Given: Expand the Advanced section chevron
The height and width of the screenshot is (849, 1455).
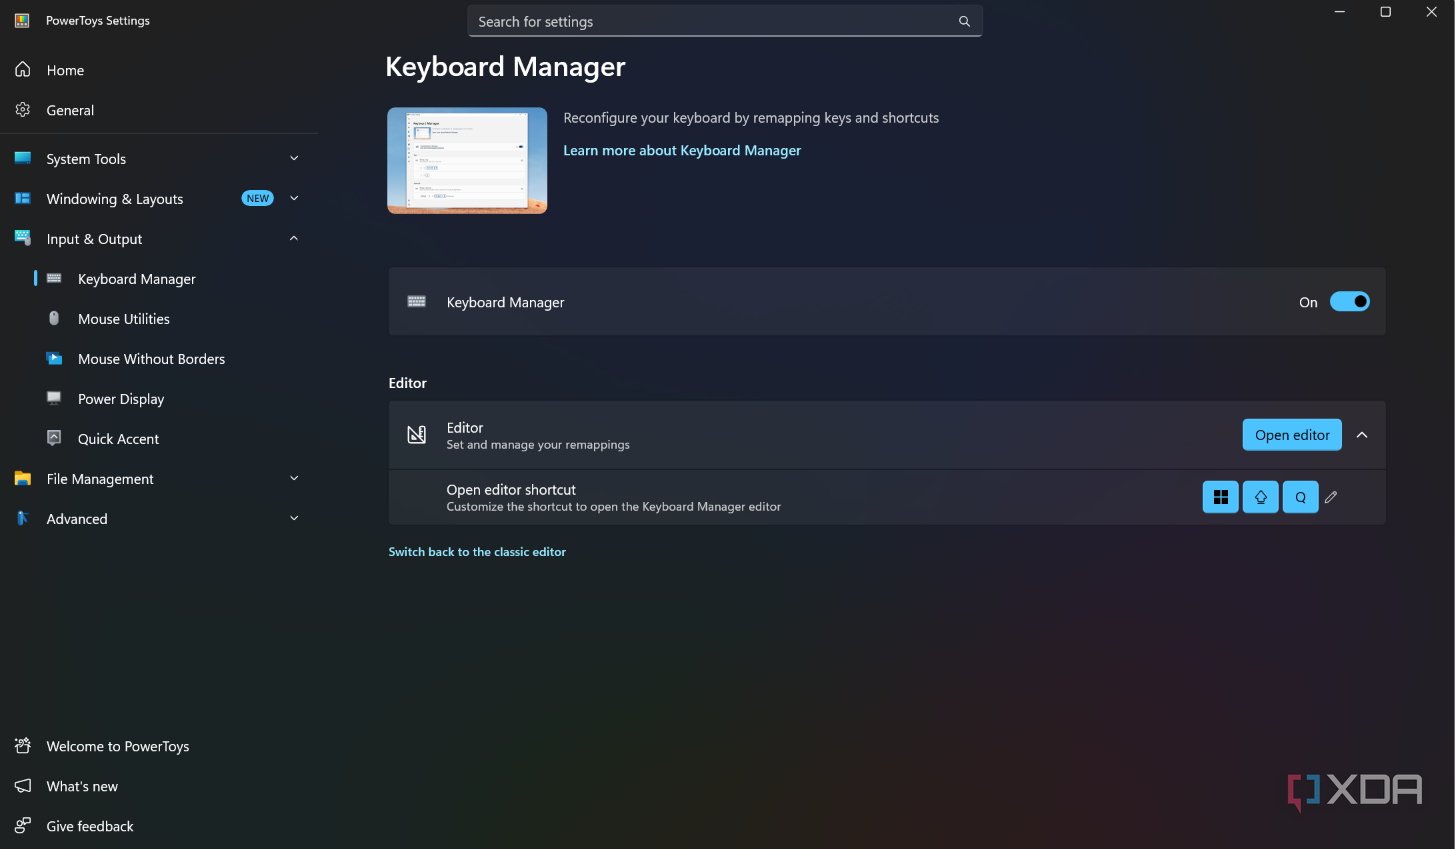Looking at the screenshot, I should [x=294, y=518].
